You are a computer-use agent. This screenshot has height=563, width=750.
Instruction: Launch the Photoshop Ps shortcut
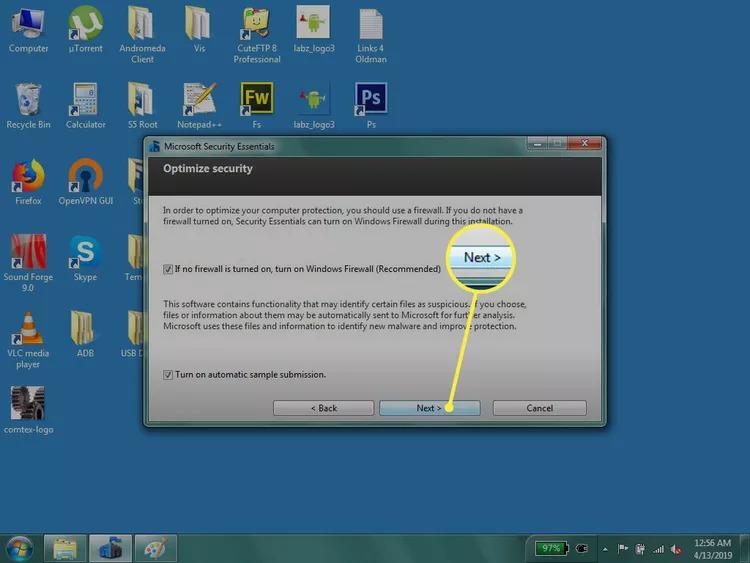pyautogui.click(x=371, y=106)
